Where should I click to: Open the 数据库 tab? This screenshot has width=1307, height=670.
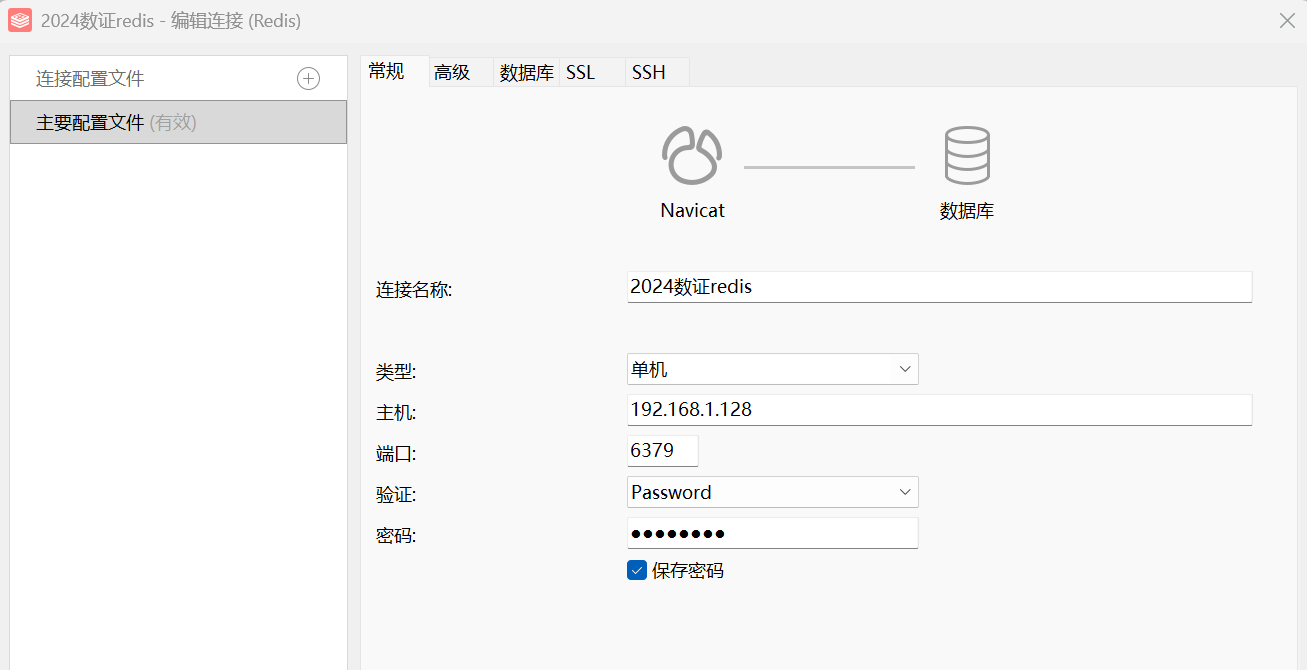point(527,72)
